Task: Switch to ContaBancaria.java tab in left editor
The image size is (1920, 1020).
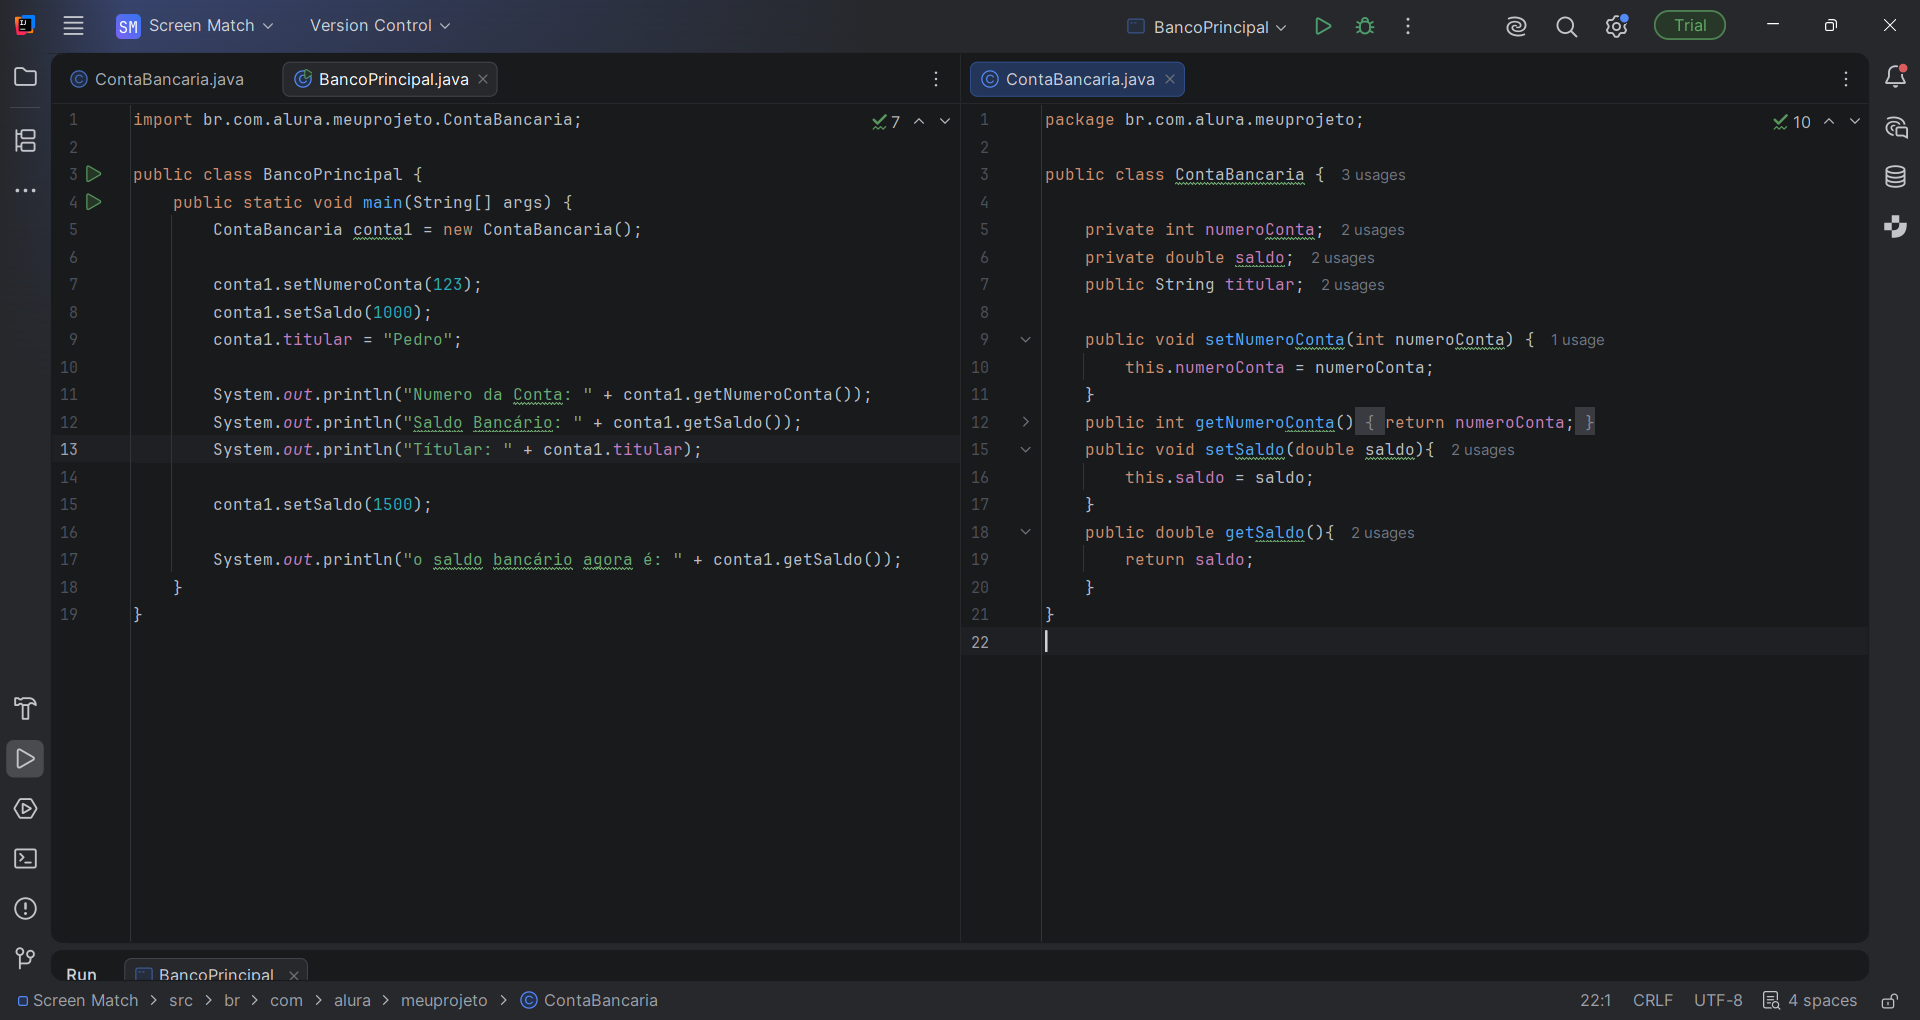Action: 158,79
